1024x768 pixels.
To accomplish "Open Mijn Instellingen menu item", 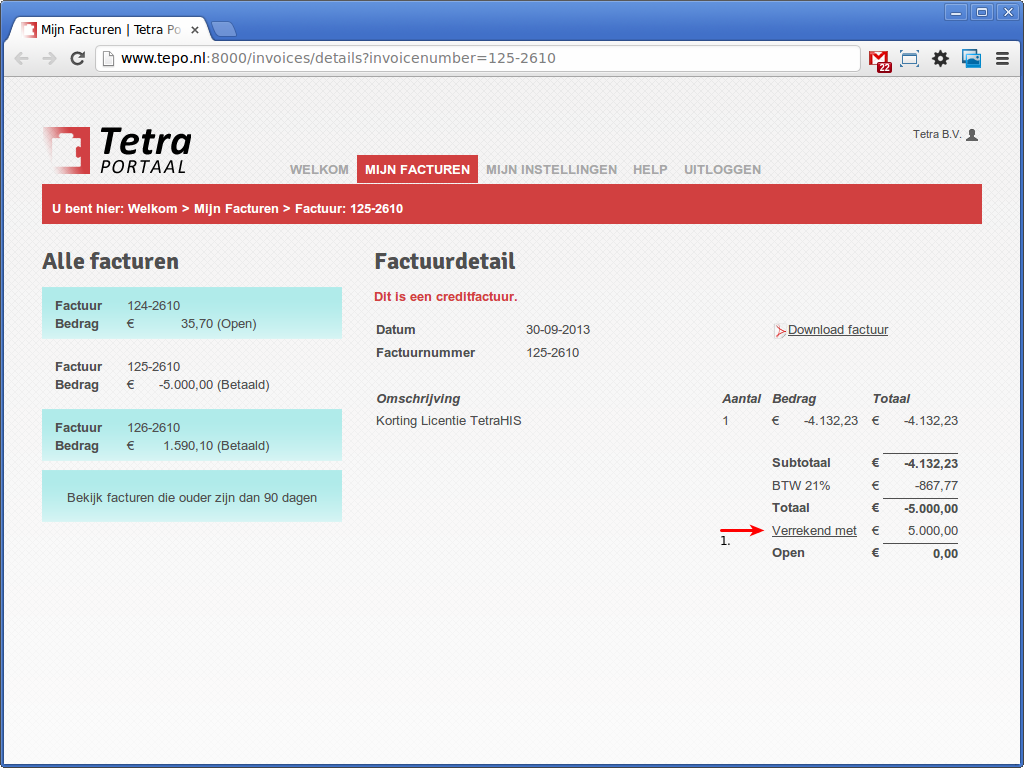I will (x=551, y=170).
